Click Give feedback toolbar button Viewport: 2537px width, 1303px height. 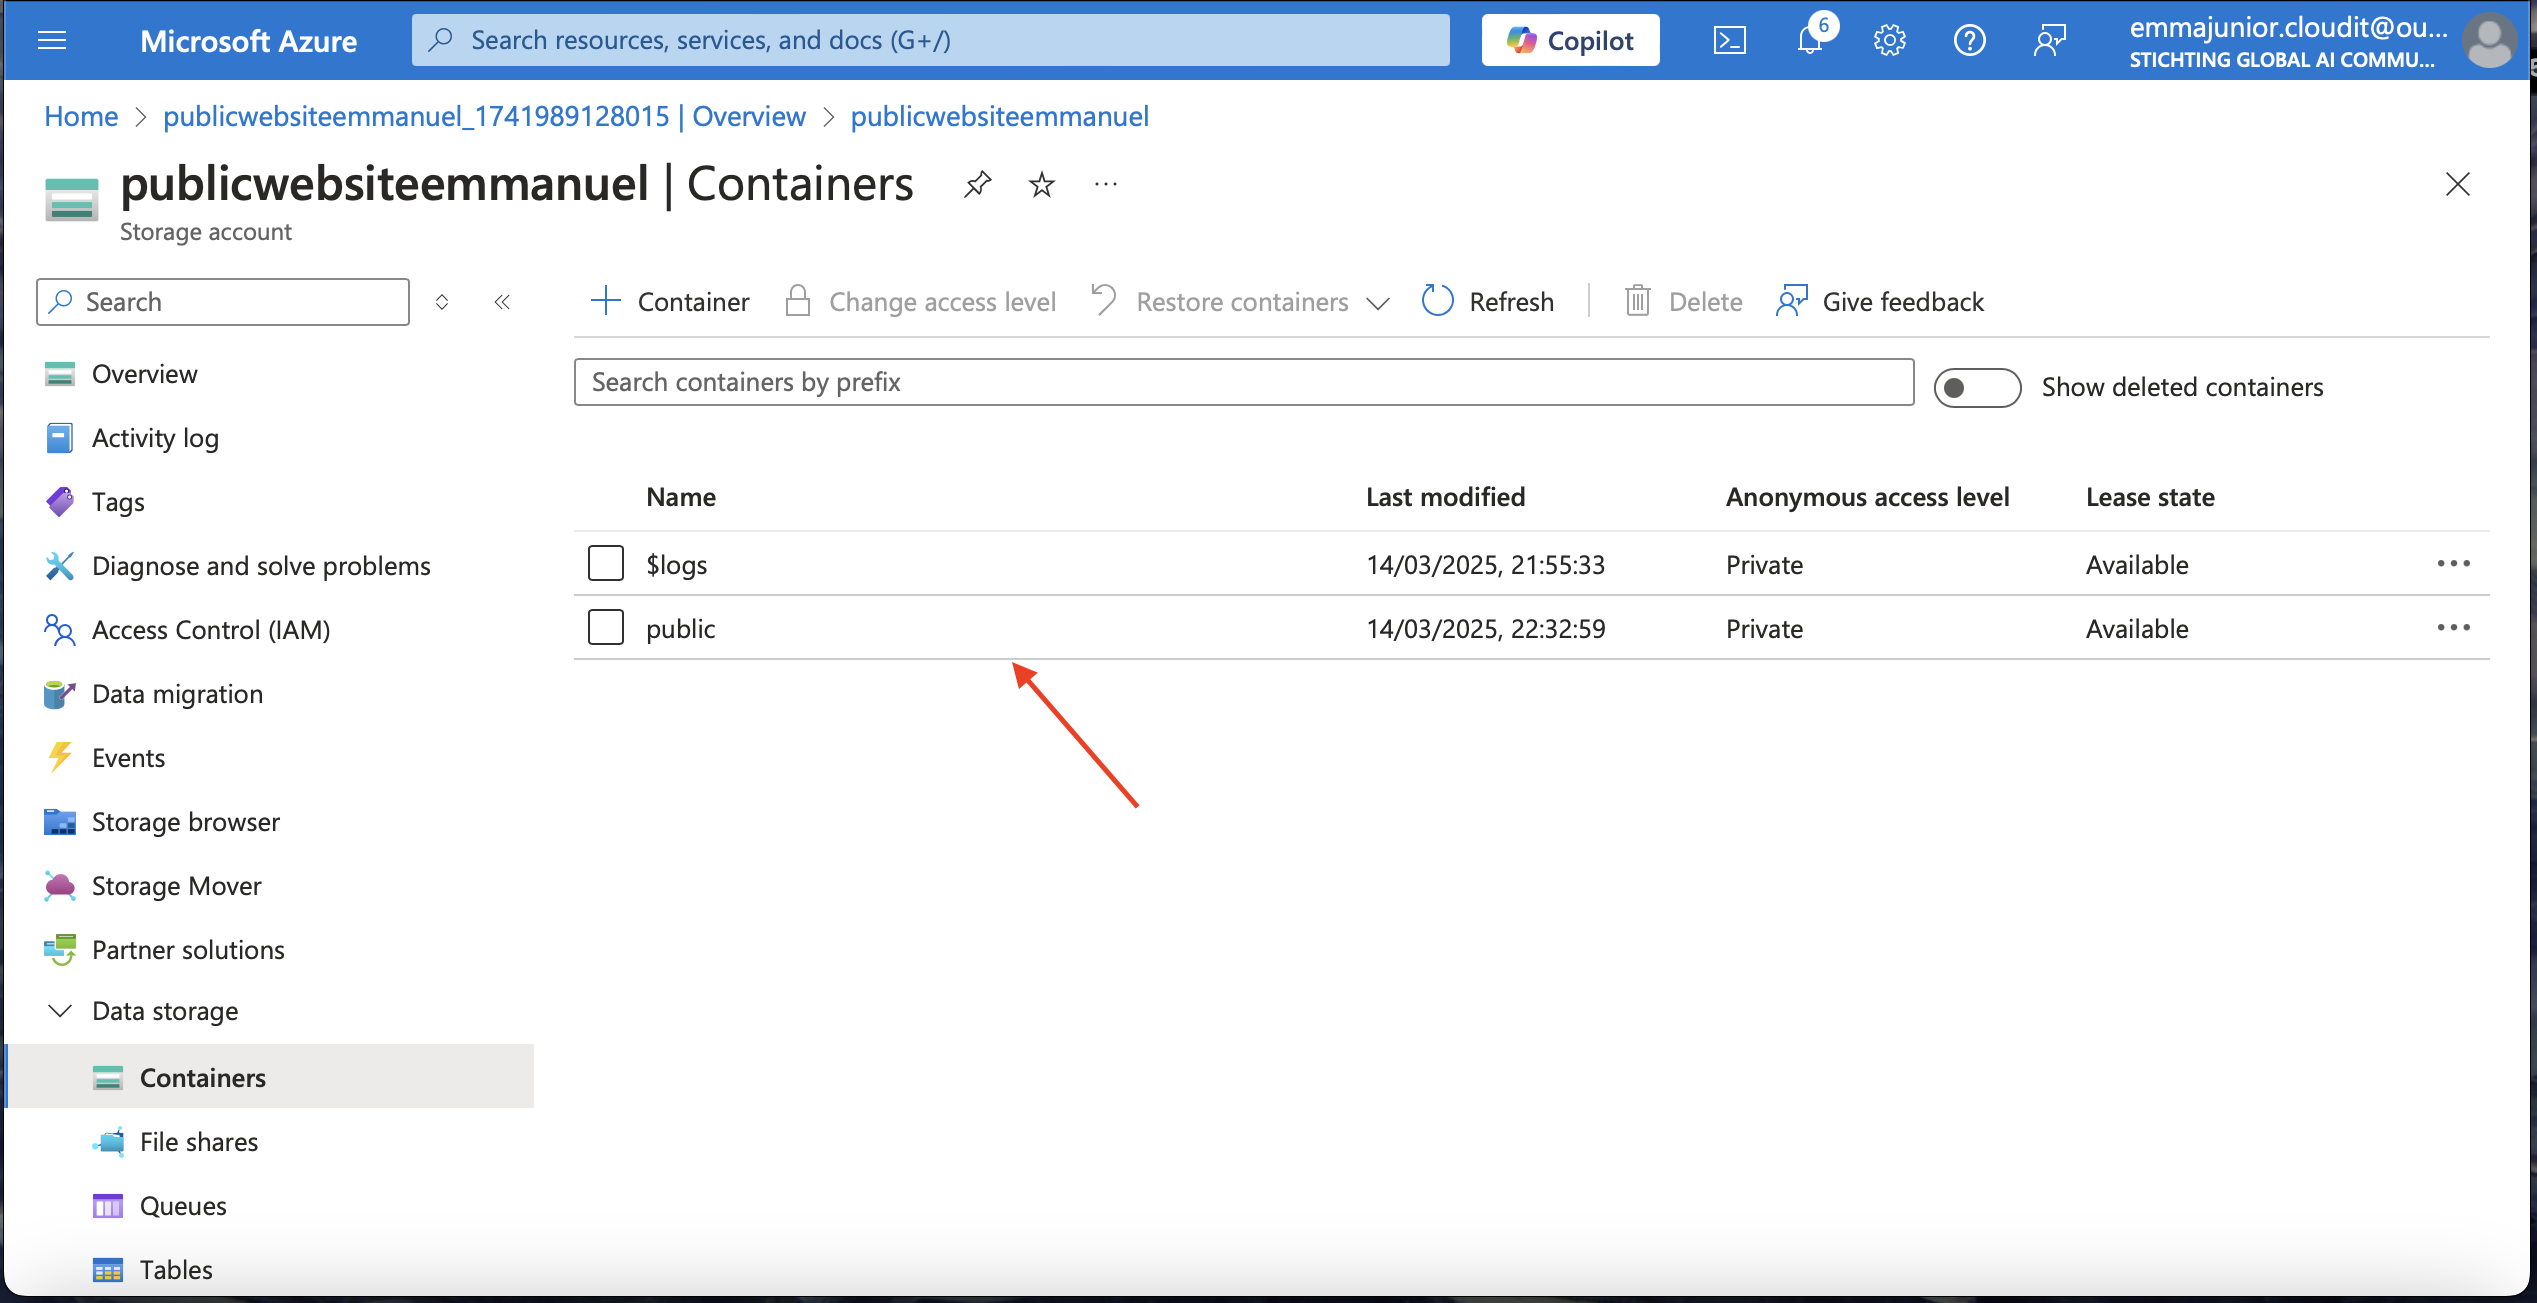click(x=1880, y=302)
